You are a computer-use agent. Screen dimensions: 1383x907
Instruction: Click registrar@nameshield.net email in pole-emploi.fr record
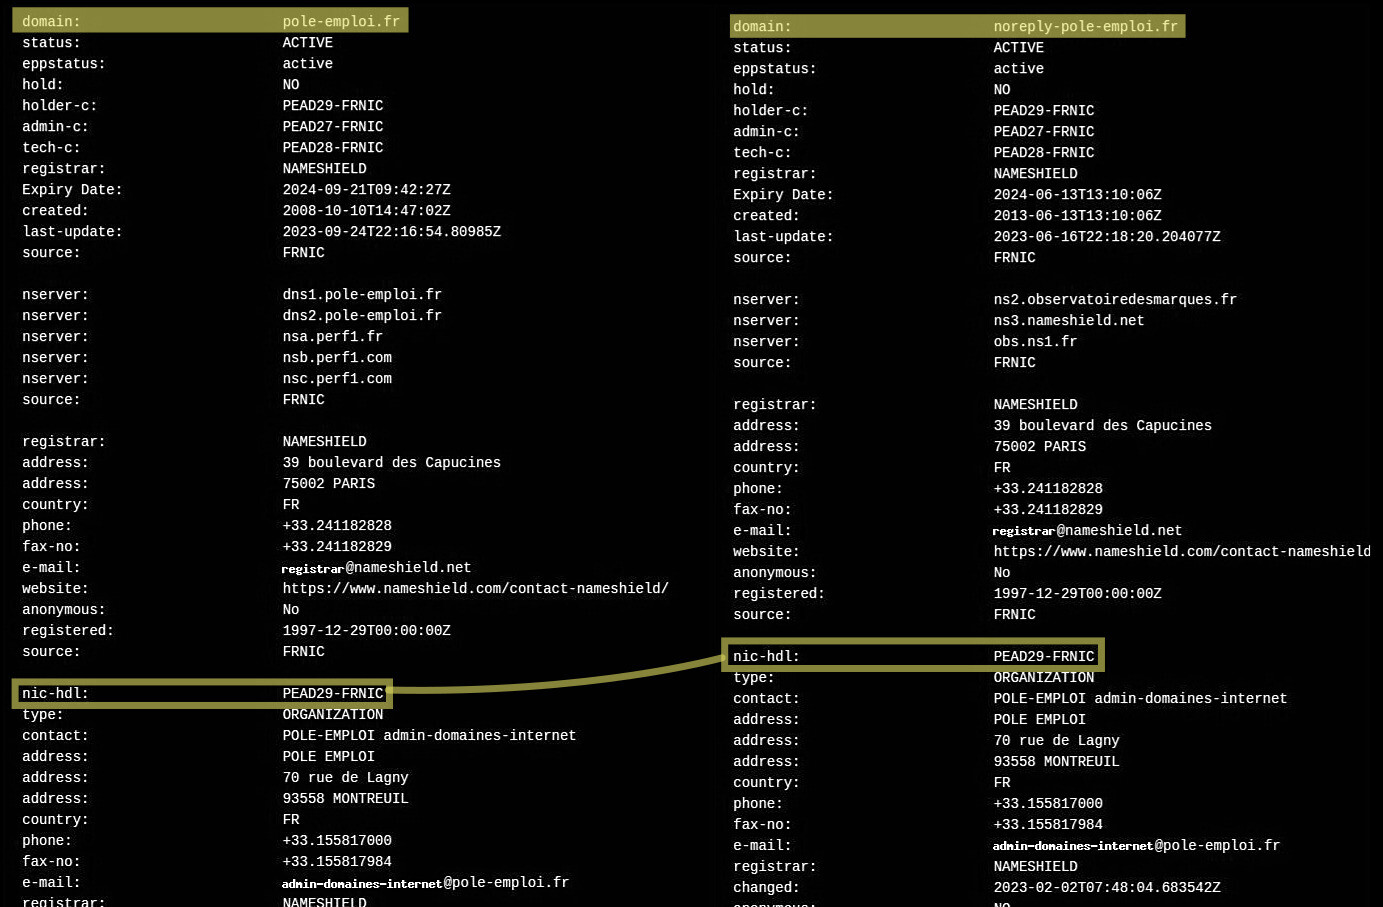coord(376,567)
